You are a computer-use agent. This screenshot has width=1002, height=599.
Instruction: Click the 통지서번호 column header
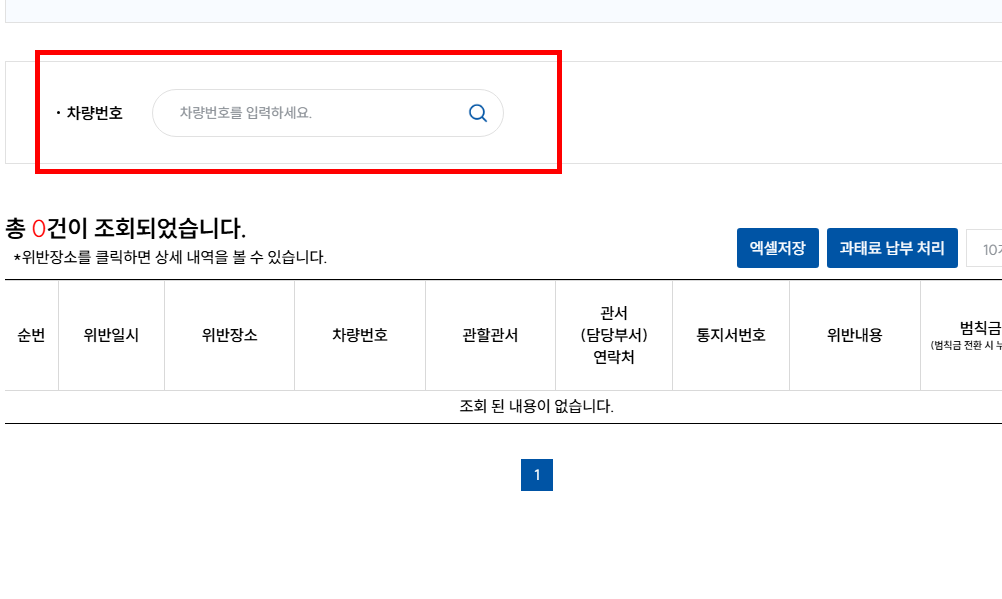pyautogui.click(x=731, y=335)
